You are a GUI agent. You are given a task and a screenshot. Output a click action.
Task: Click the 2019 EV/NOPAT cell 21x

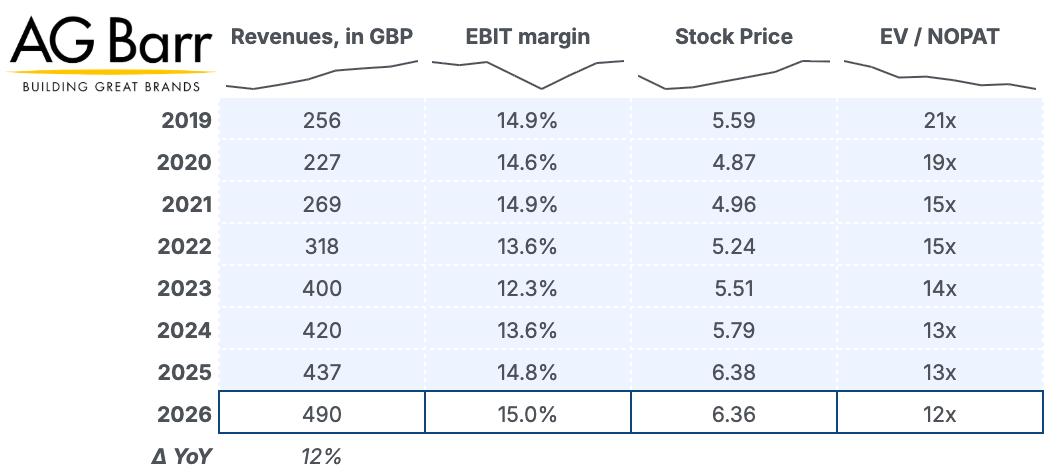940,120
